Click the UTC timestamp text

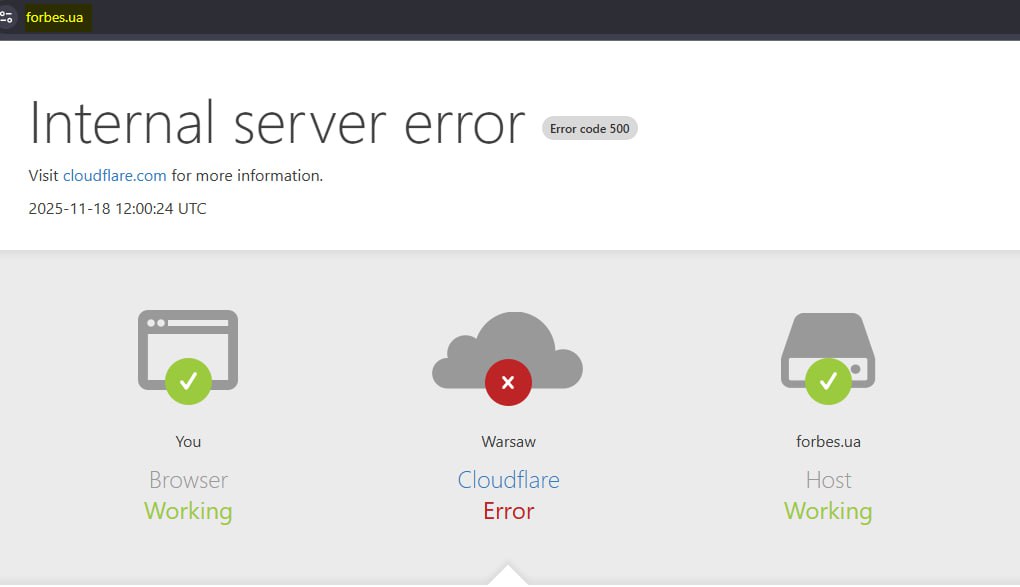point(117,209)
